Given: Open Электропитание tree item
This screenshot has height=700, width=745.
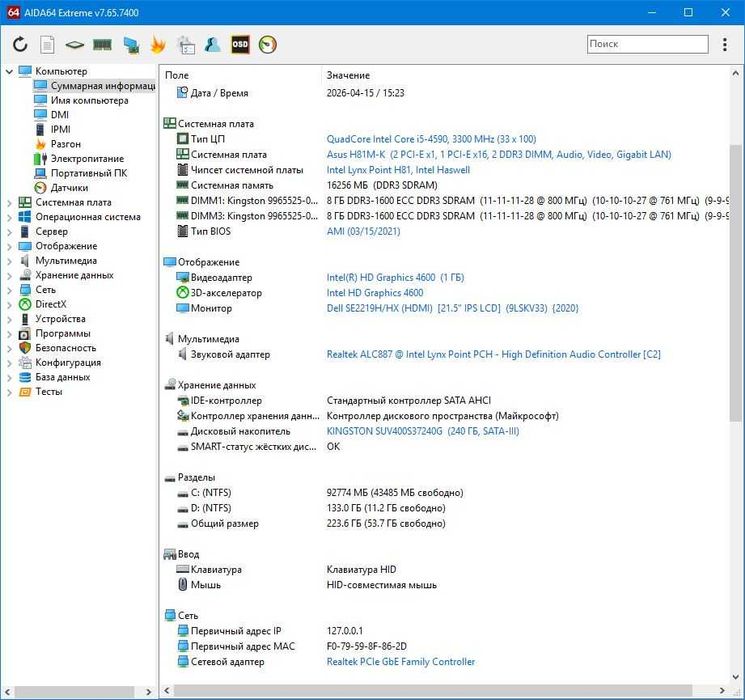Looking at the screenshot, I should click(79, 158).
